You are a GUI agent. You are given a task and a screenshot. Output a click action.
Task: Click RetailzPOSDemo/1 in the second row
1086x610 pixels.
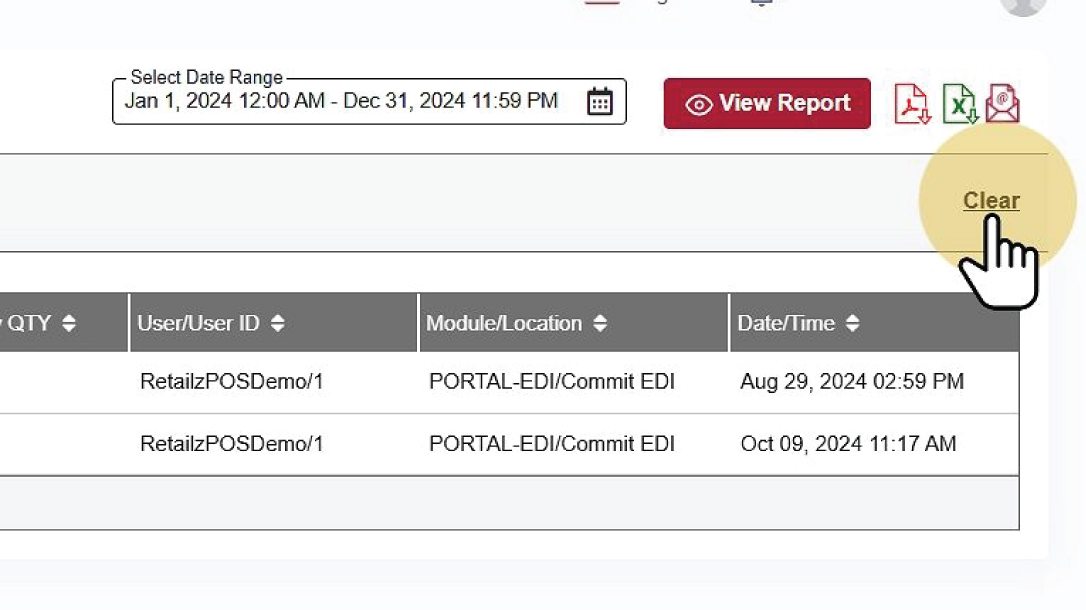[232, 444]
